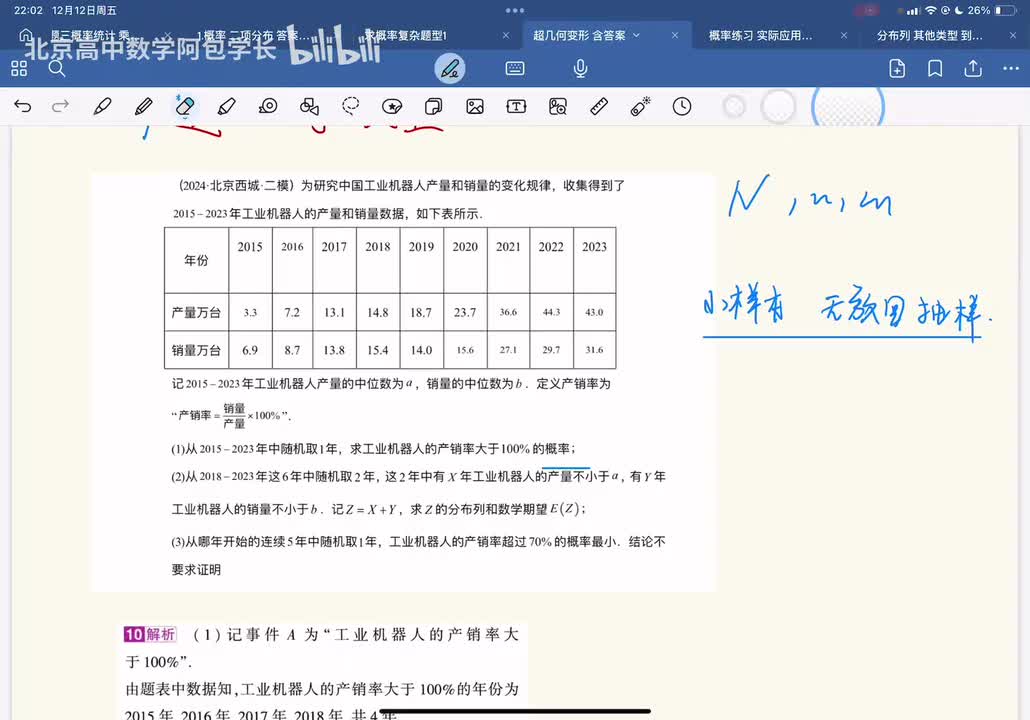Screen dimensions: 1030x720
Task: Insert an image from photos
Action: coord(475,106)
